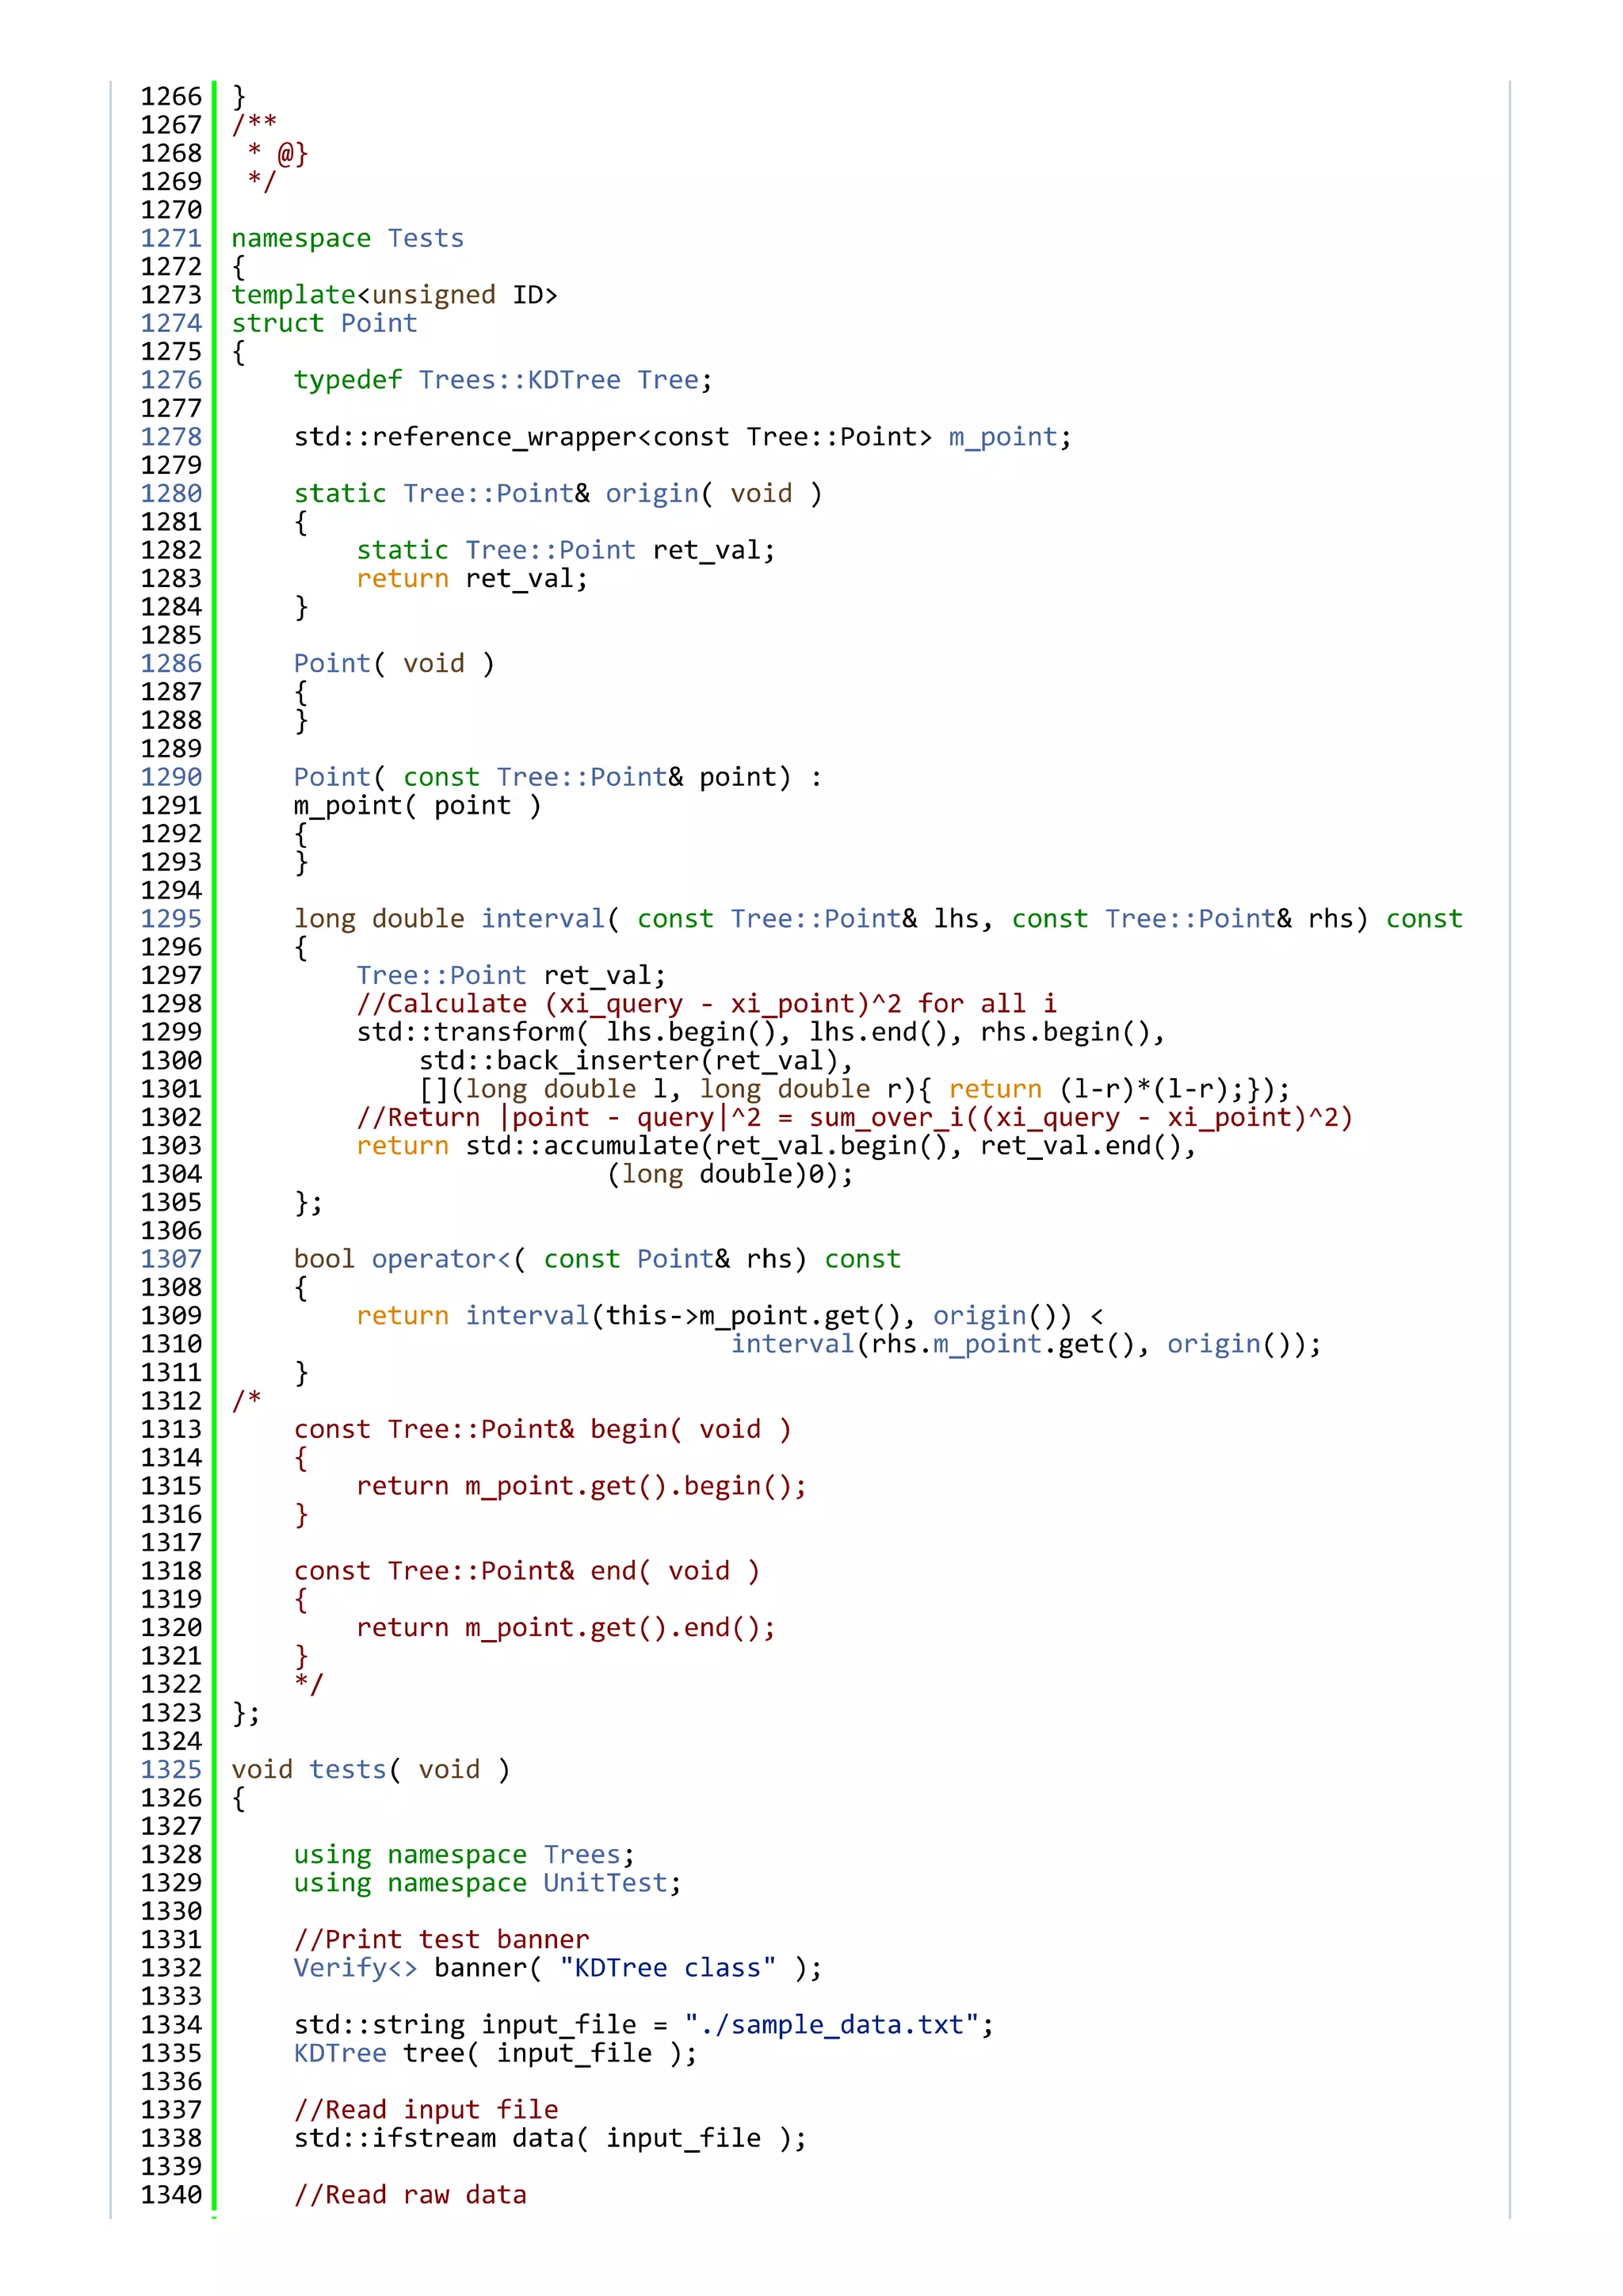Open line number 1274 link
1623x2296 pixels.
click(171, 323)
